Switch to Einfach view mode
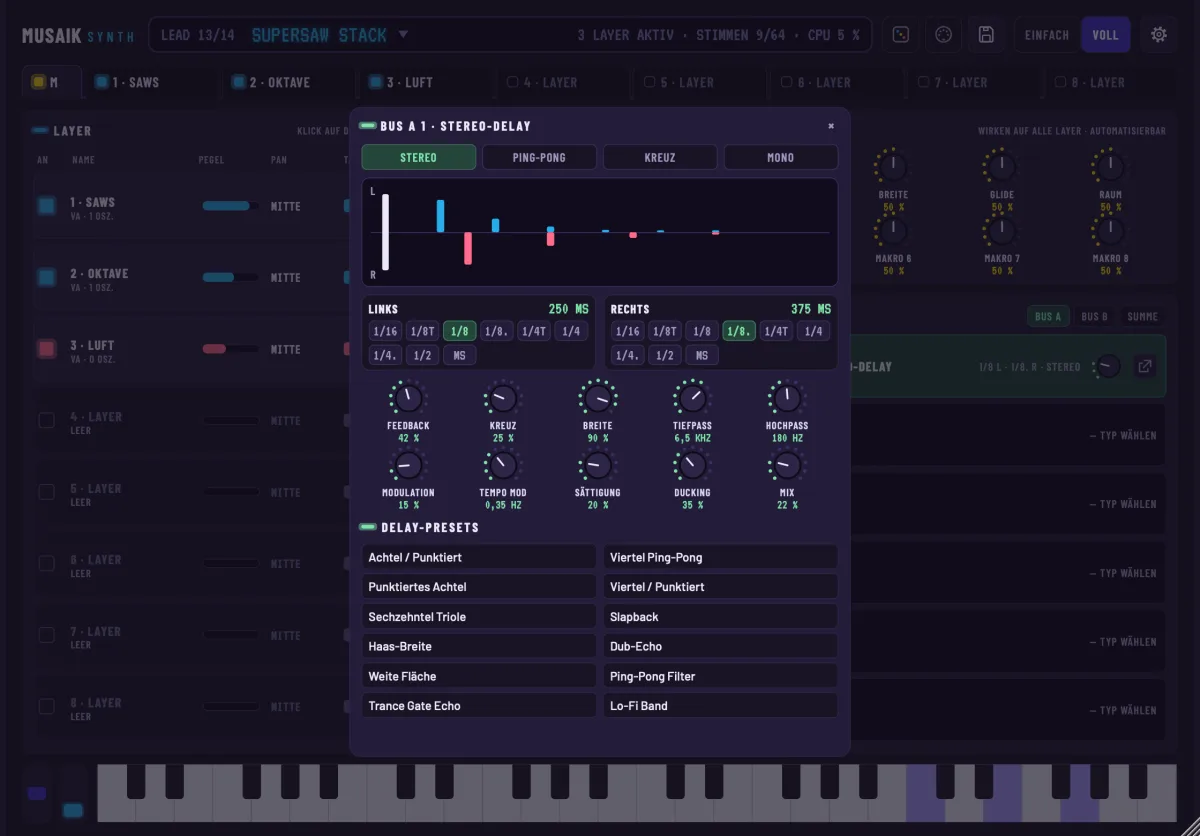The height and width of the screenshot is (836, 1200). pyautogui.click(x=1047, y=35)
